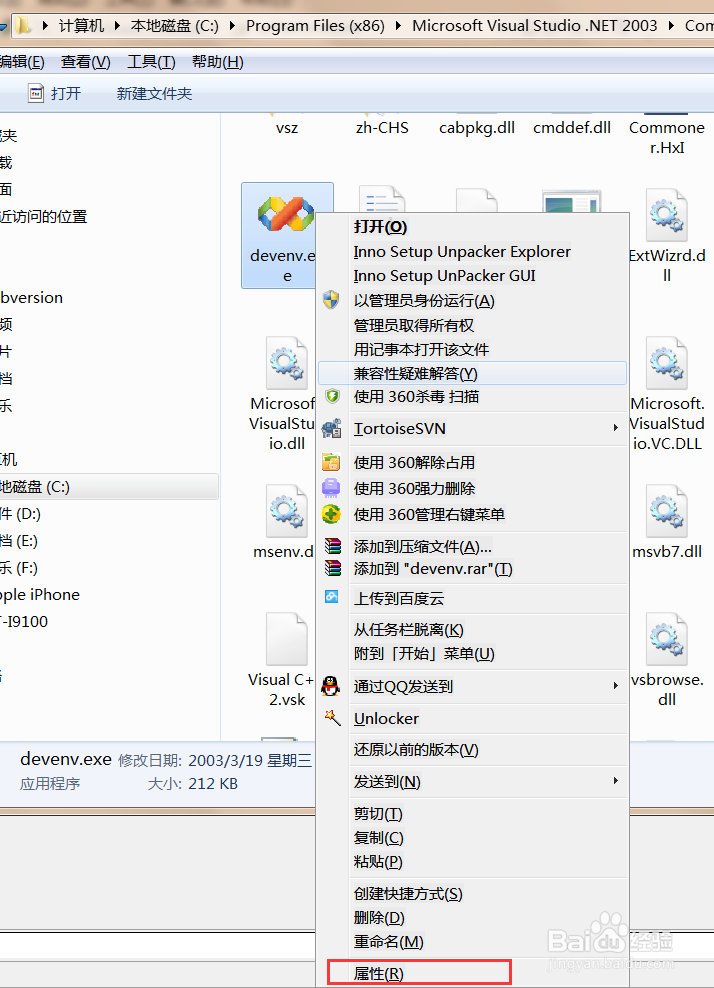Open the 编辑(E) menu
The image size is (714, 988).
pyautogui.click(x=22, y=62)
